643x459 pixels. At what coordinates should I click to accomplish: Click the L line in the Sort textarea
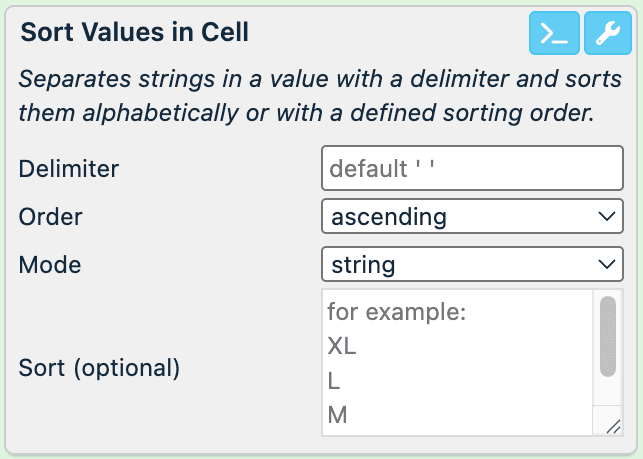point(334,381)
